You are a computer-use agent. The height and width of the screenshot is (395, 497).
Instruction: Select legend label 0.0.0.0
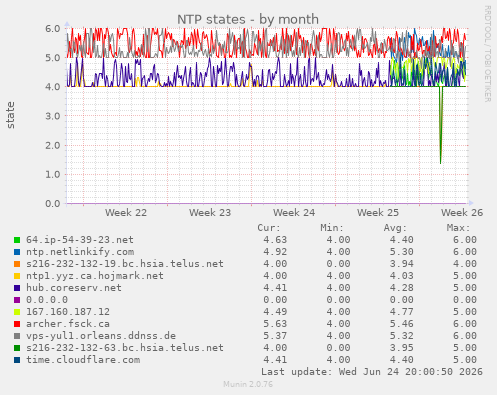point(47,300)
